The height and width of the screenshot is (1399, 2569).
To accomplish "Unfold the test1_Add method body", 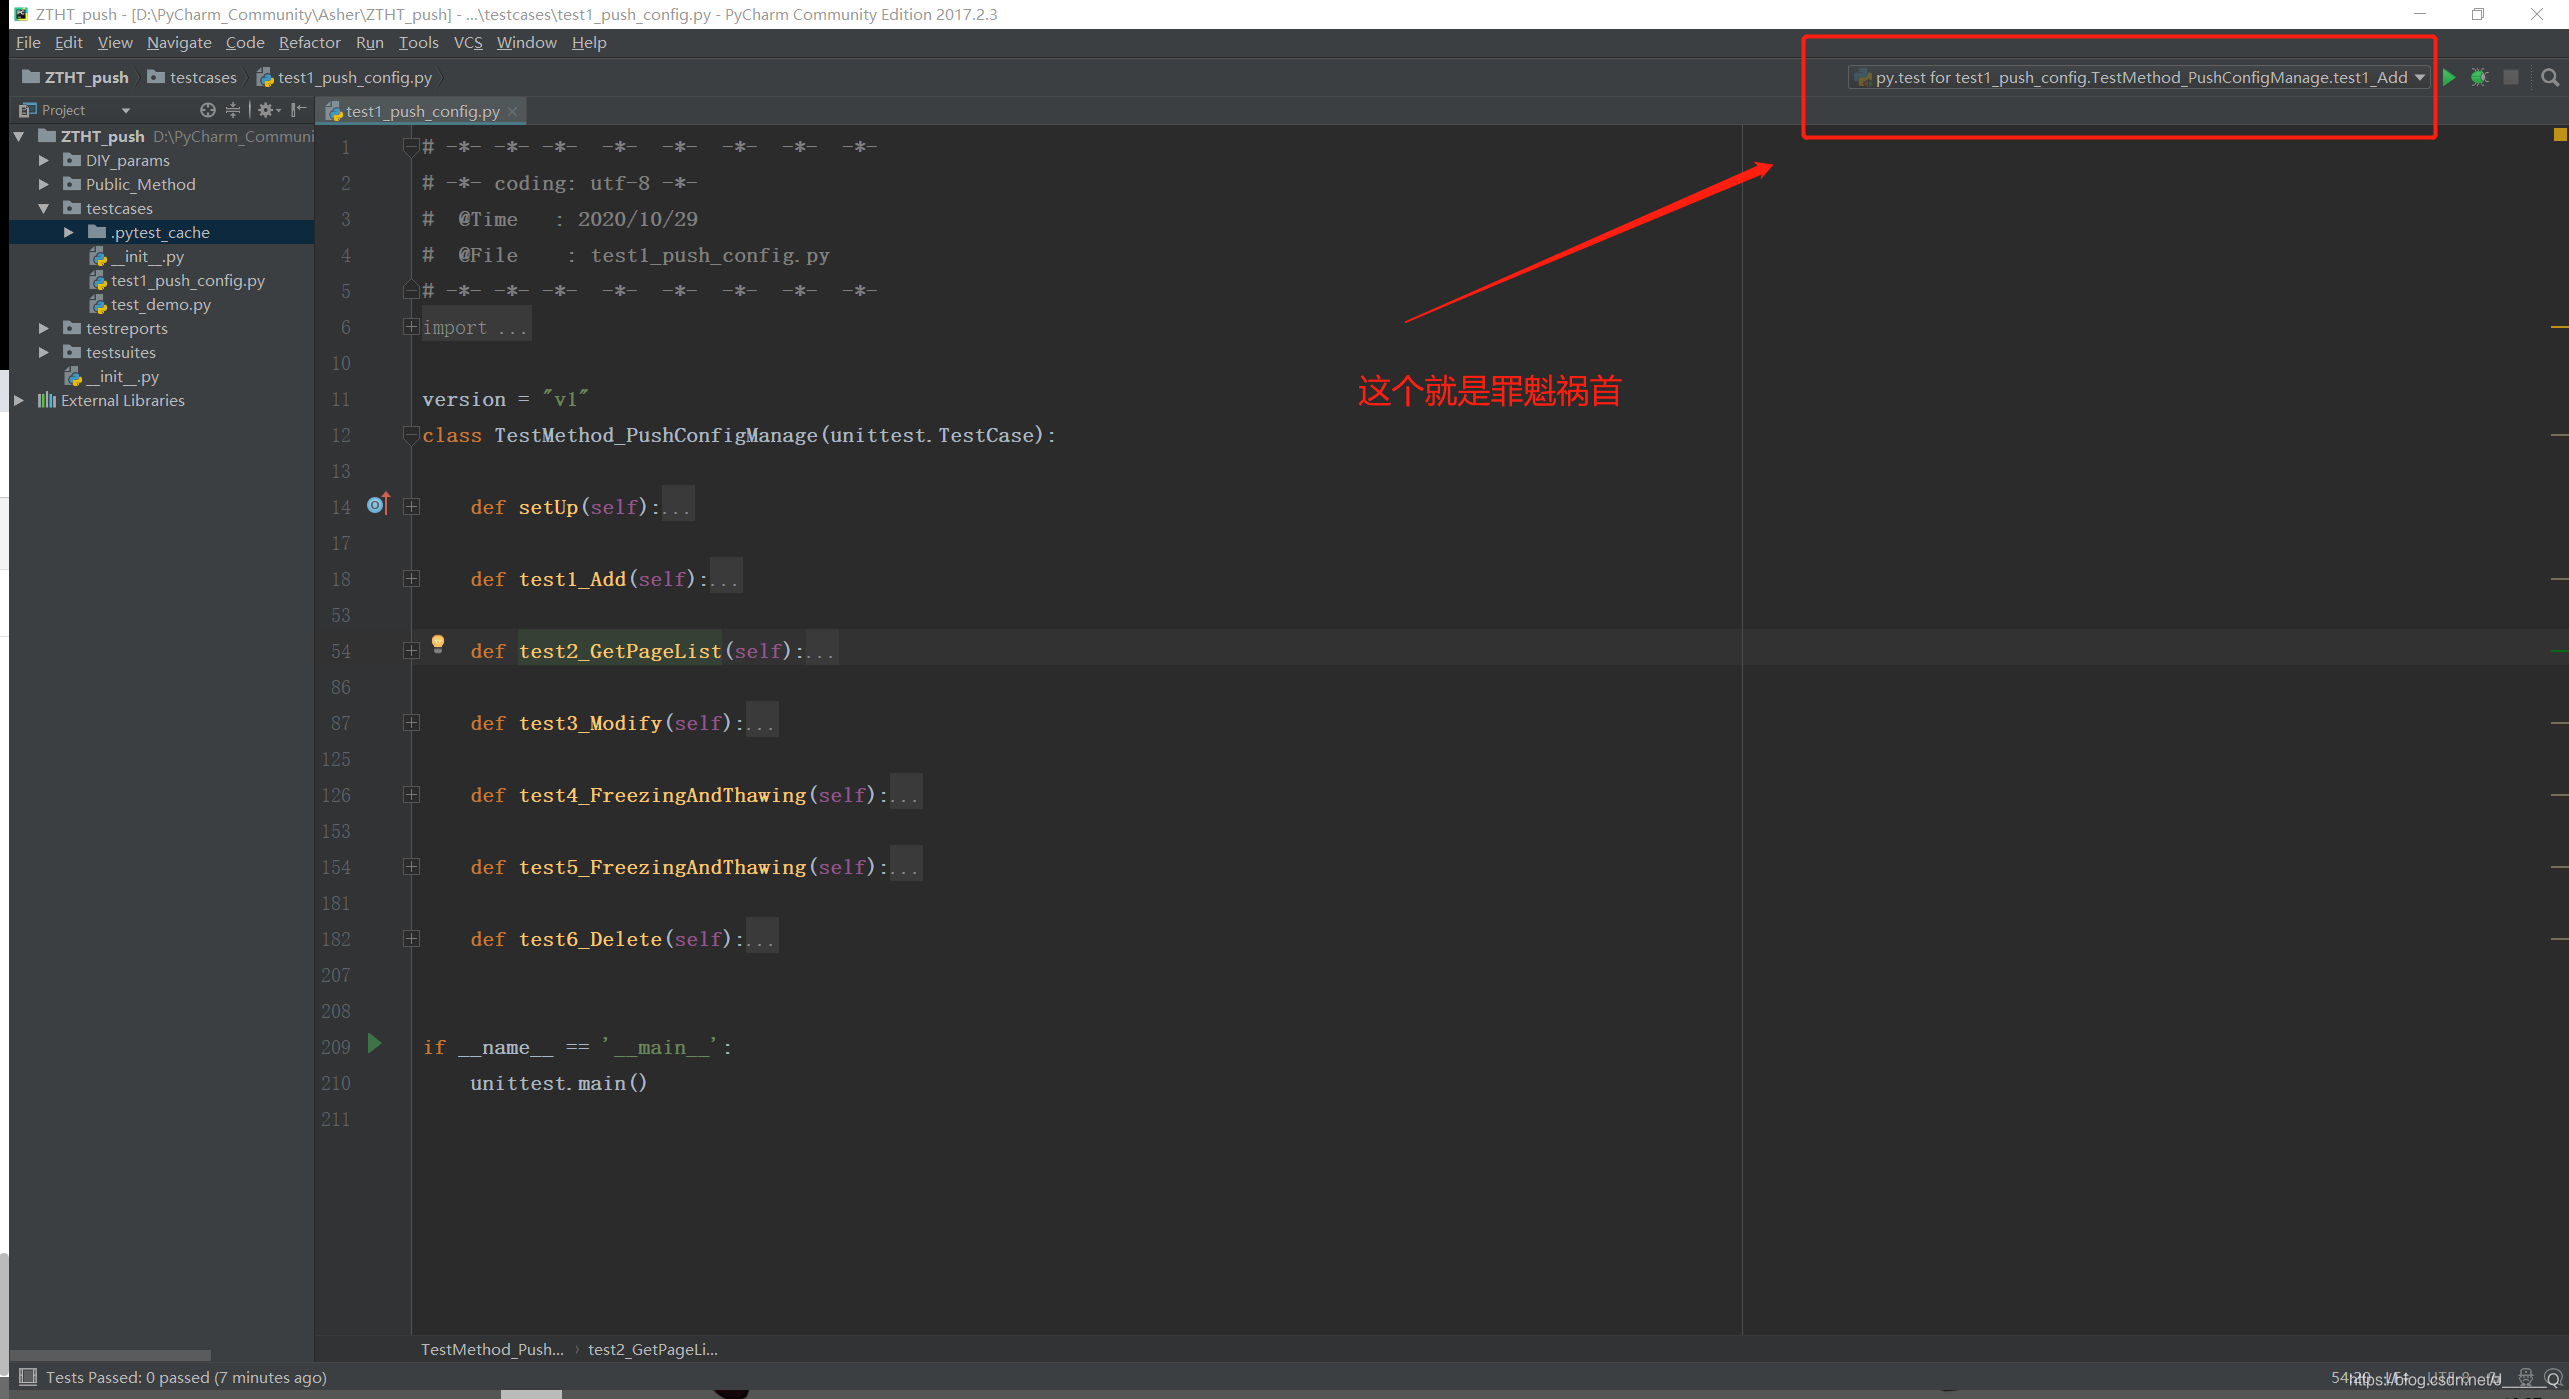I will [x=411, y=579].
